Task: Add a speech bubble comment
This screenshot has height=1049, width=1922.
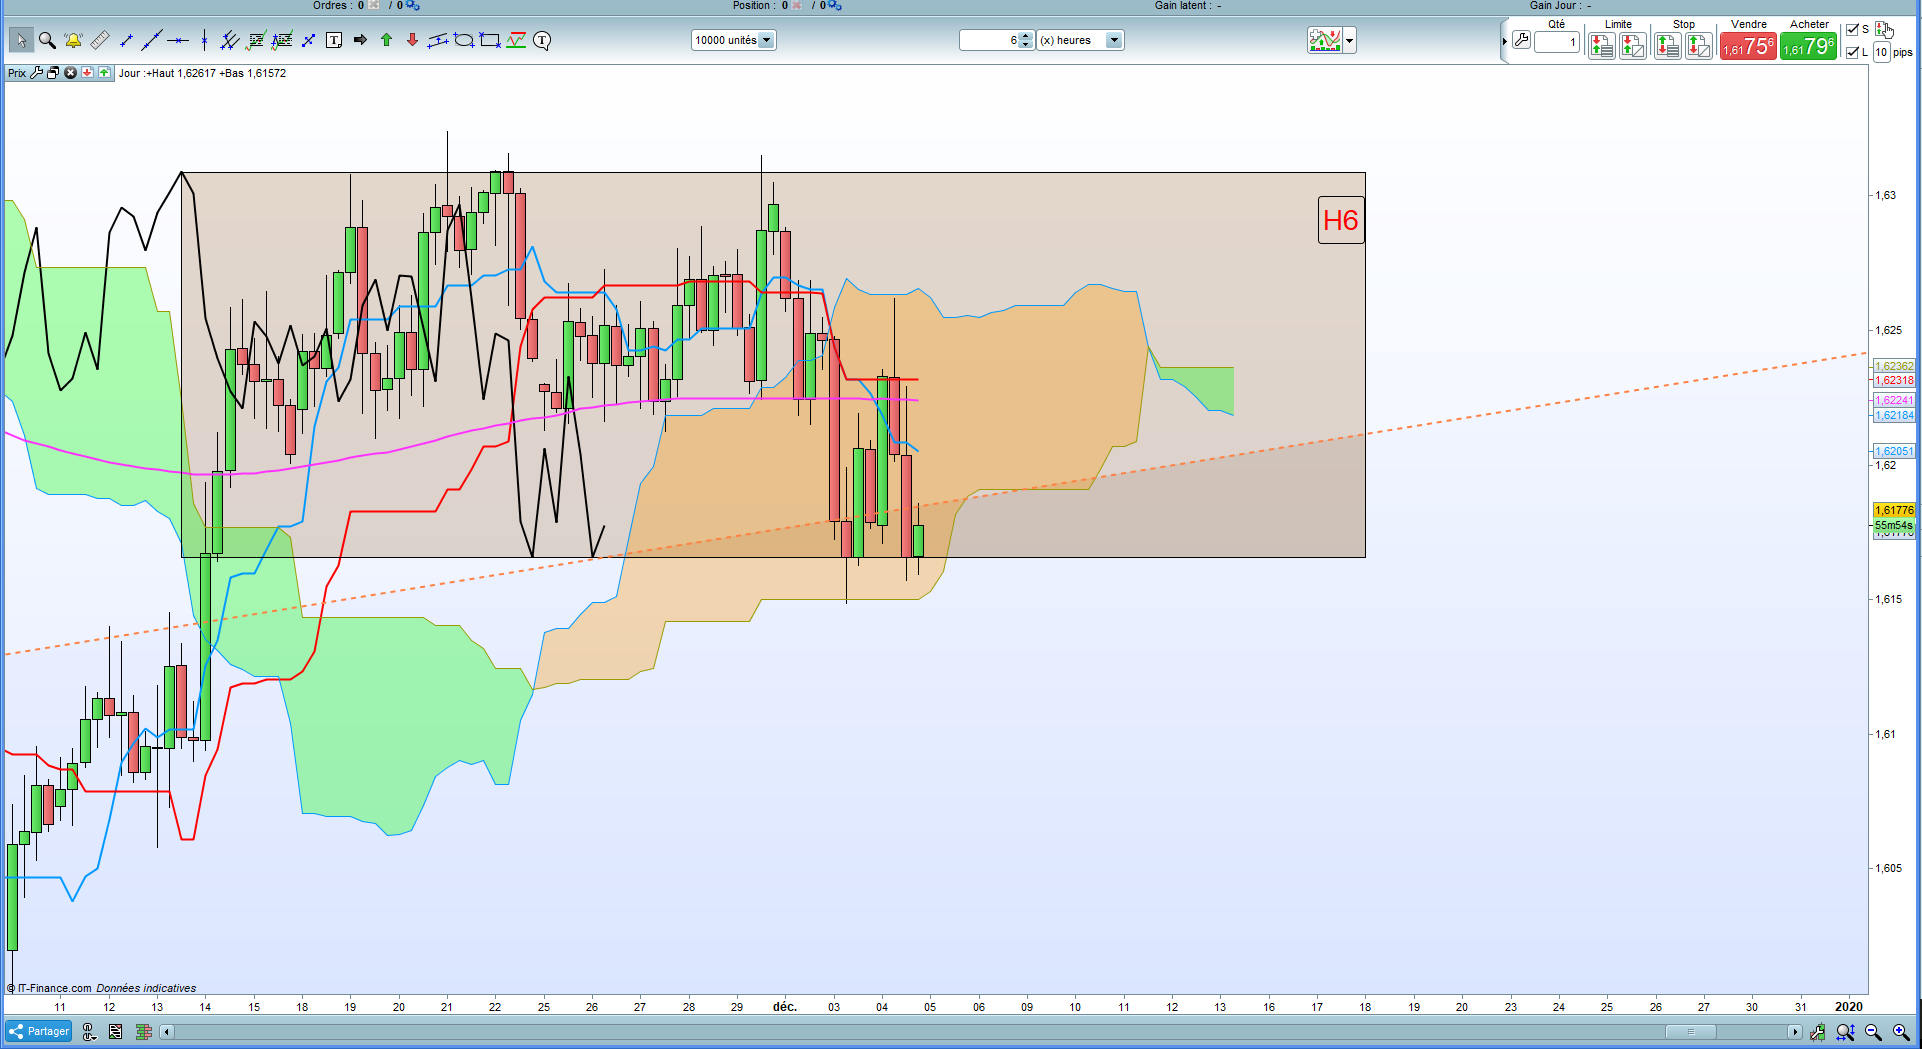Action: click(542, 40)
